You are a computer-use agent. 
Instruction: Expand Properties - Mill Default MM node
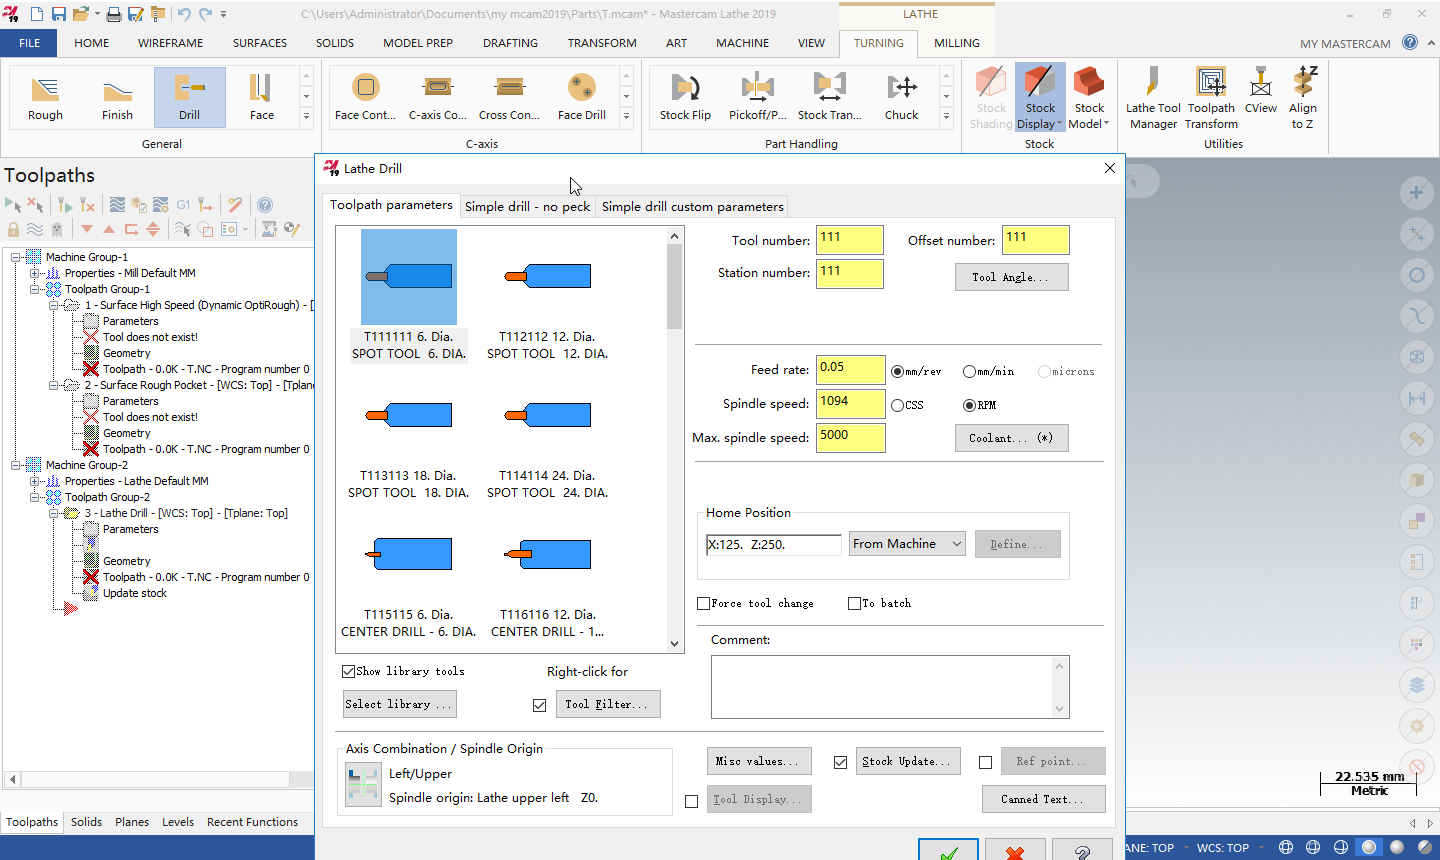(x=34, y=273)
